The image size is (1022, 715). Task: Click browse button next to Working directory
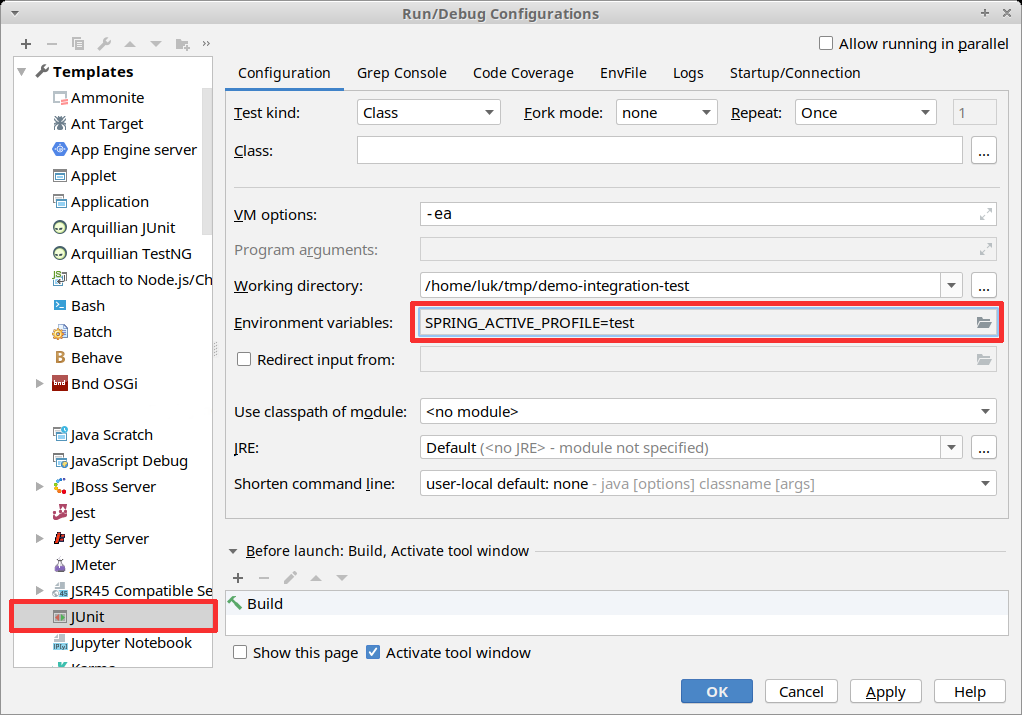tap(984, 286)
